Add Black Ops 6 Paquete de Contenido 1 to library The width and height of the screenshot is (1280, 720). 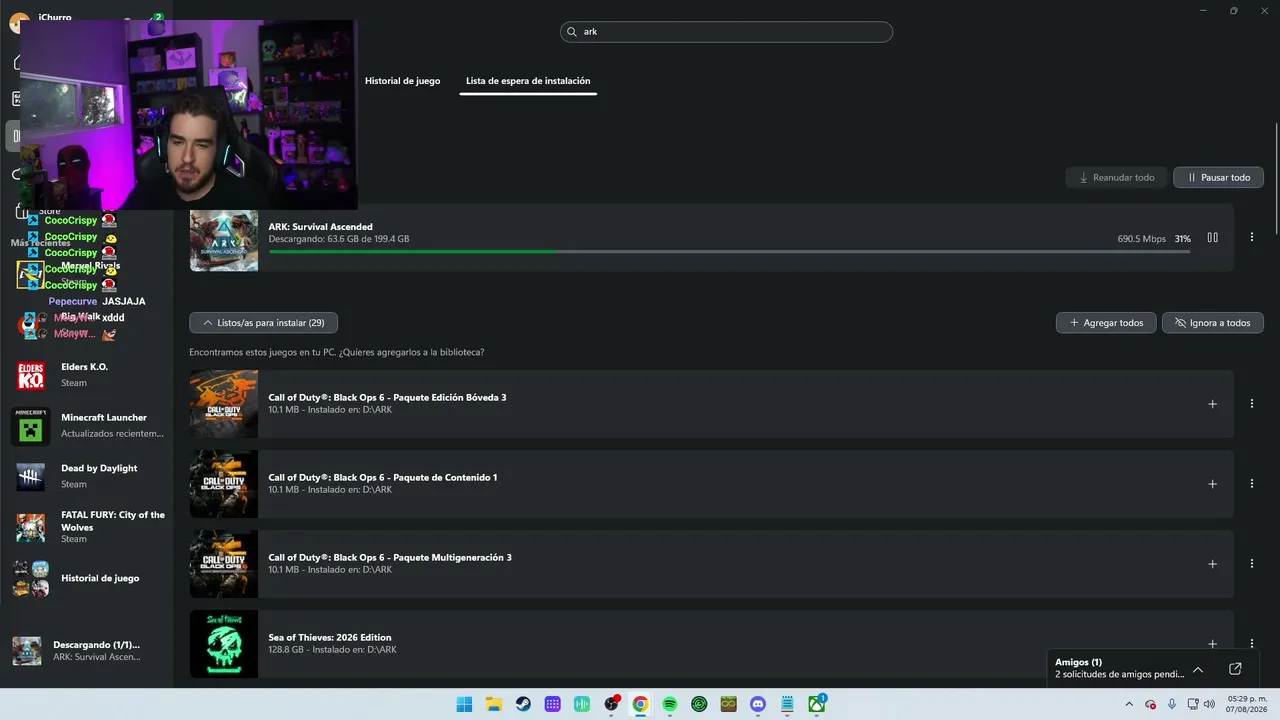click(1212, 484)
